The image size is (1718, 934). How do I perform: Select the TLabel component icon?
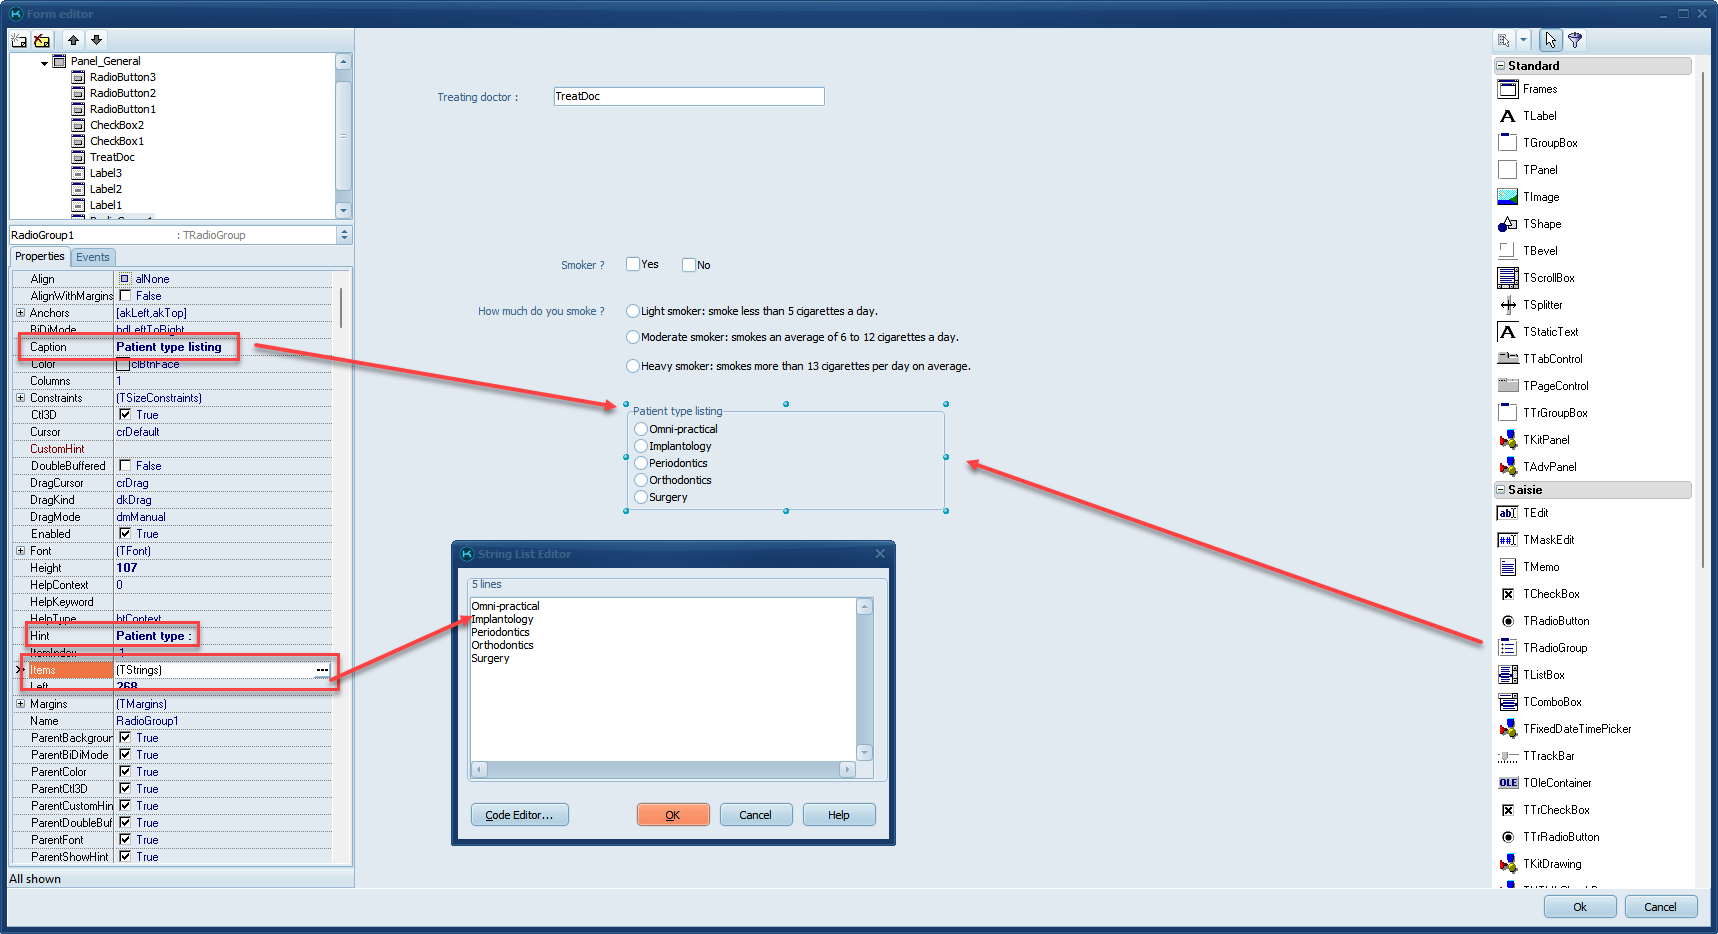[1507, 116]
